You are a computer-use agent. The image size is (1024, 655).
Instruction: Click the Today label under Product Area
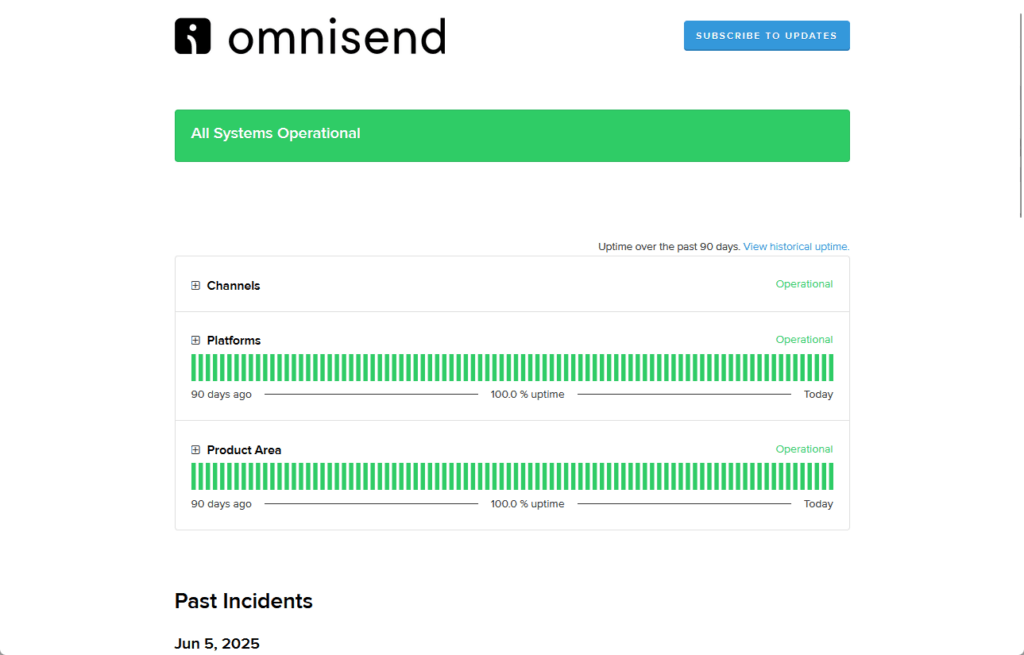(818, 504)
